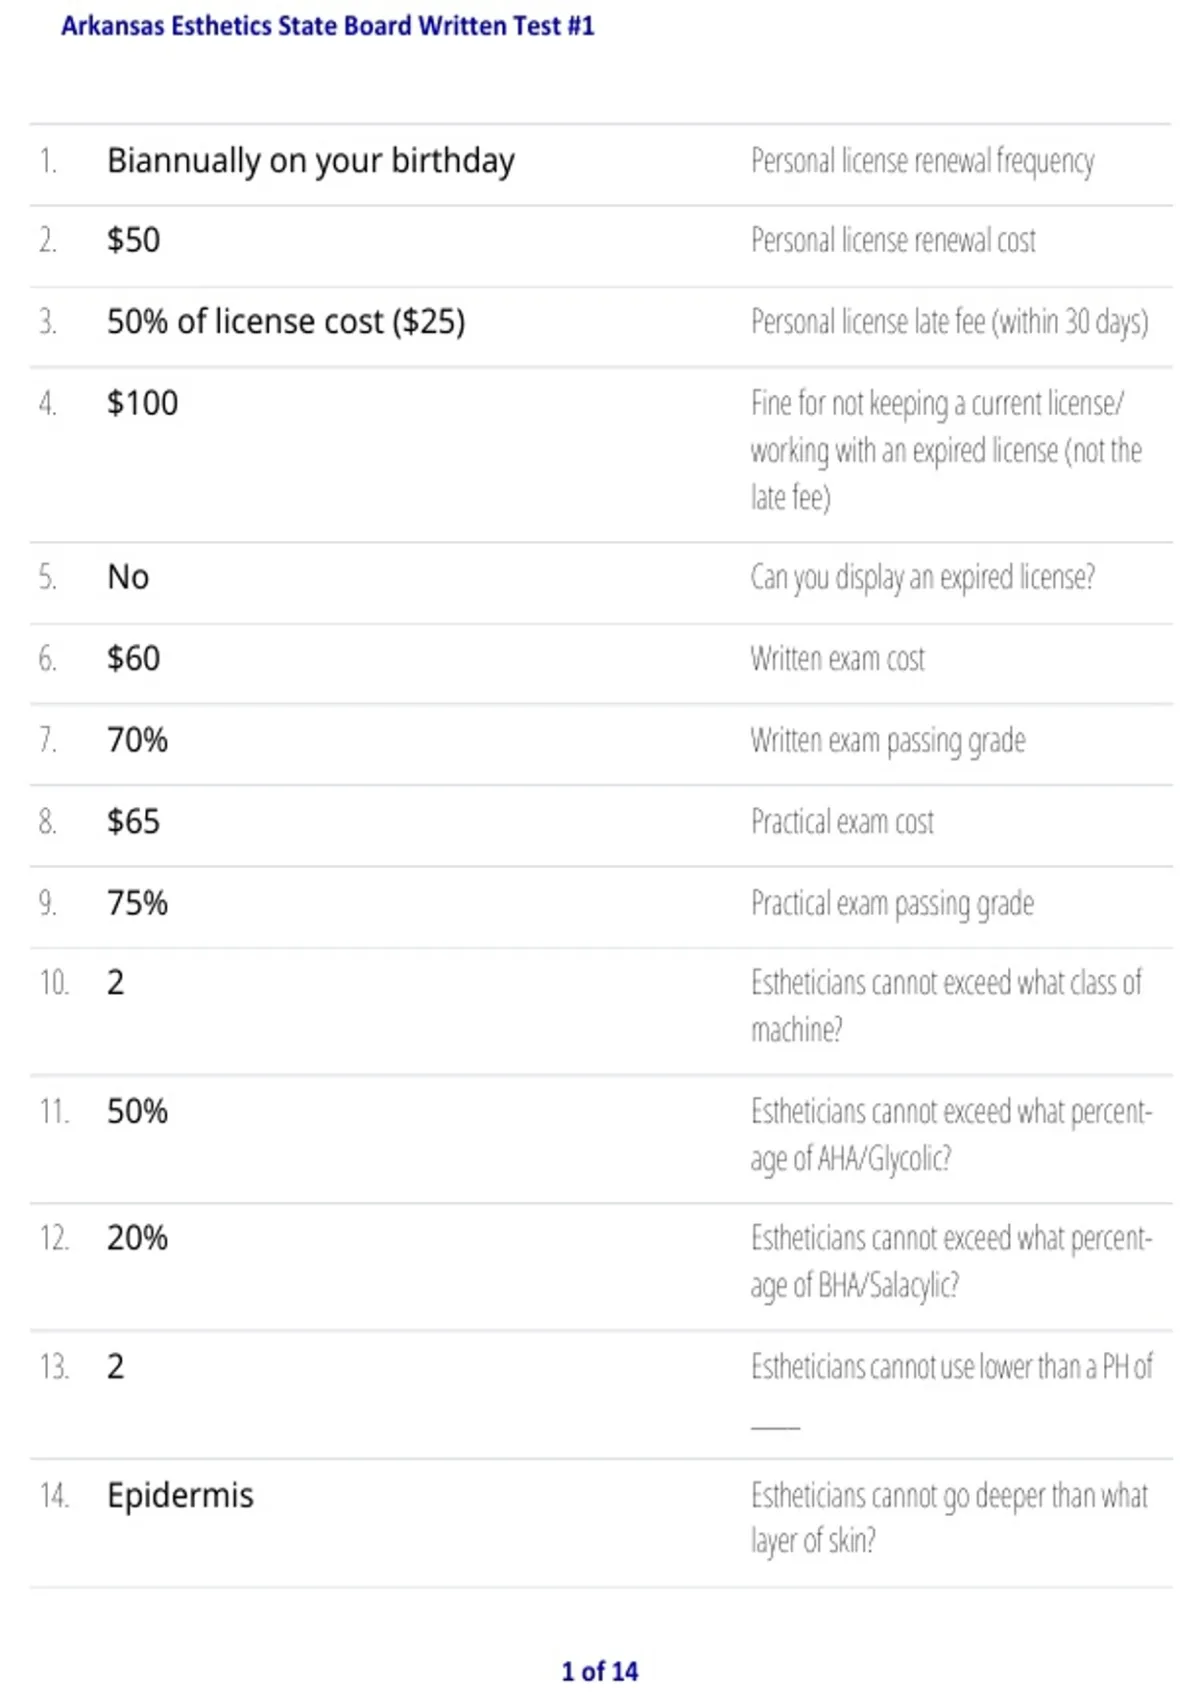Select the class of machine question

(946, 1006)
